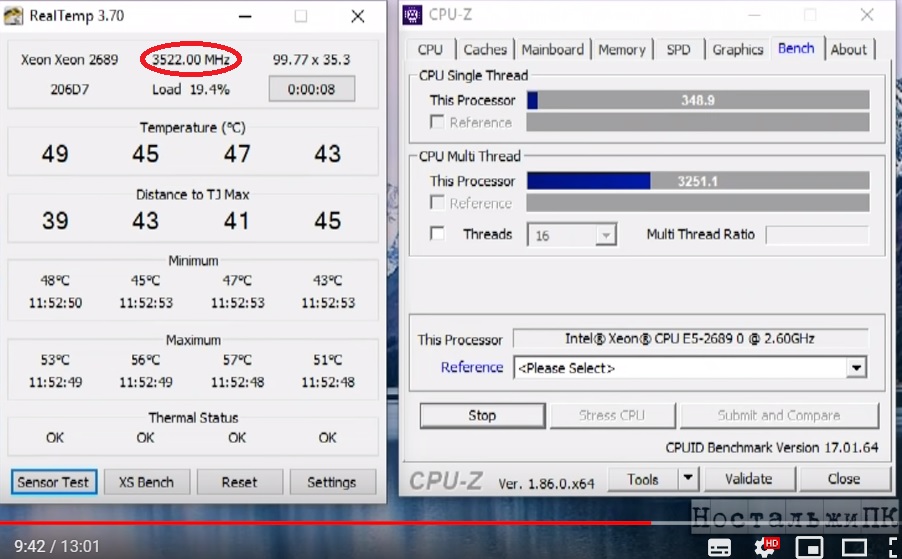Image resolution: width=902 pixels, height=559 pixels.
Task: Click the 0:00:08 timer button in RealTemp
Action: click(311, 89)
